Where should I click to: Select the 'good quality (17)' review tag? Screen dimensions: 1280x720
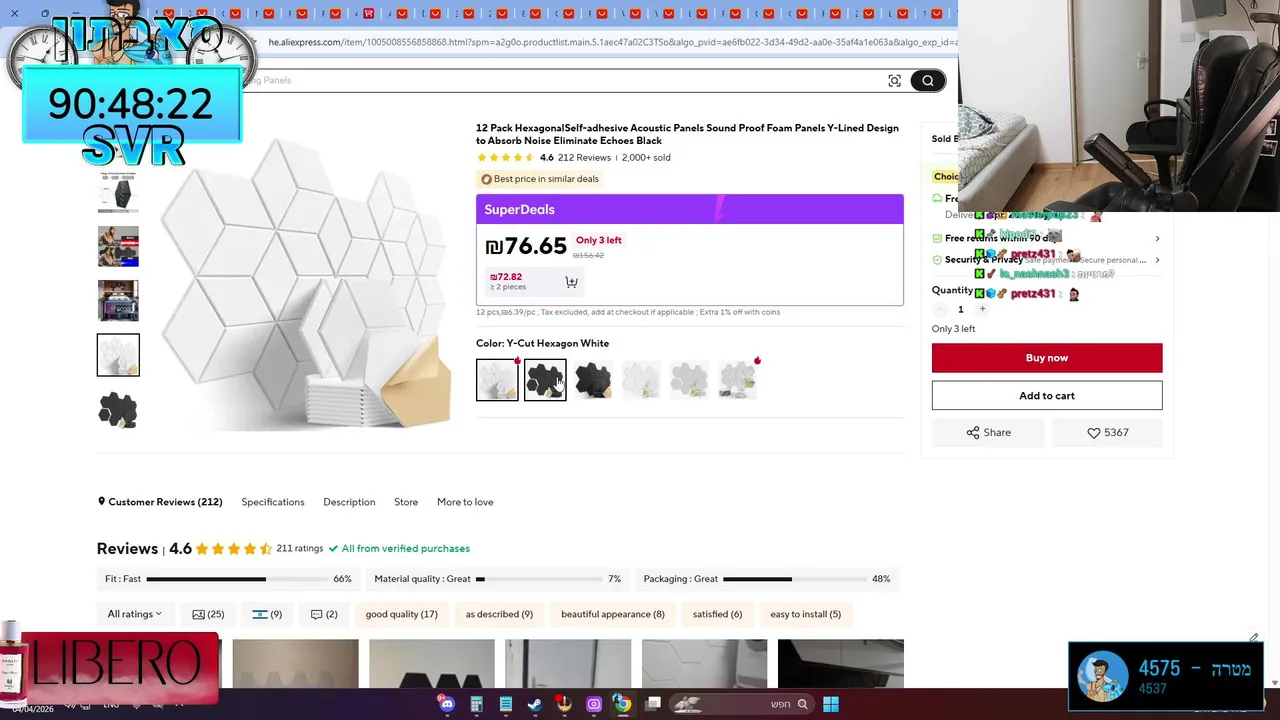pos(402,614)
